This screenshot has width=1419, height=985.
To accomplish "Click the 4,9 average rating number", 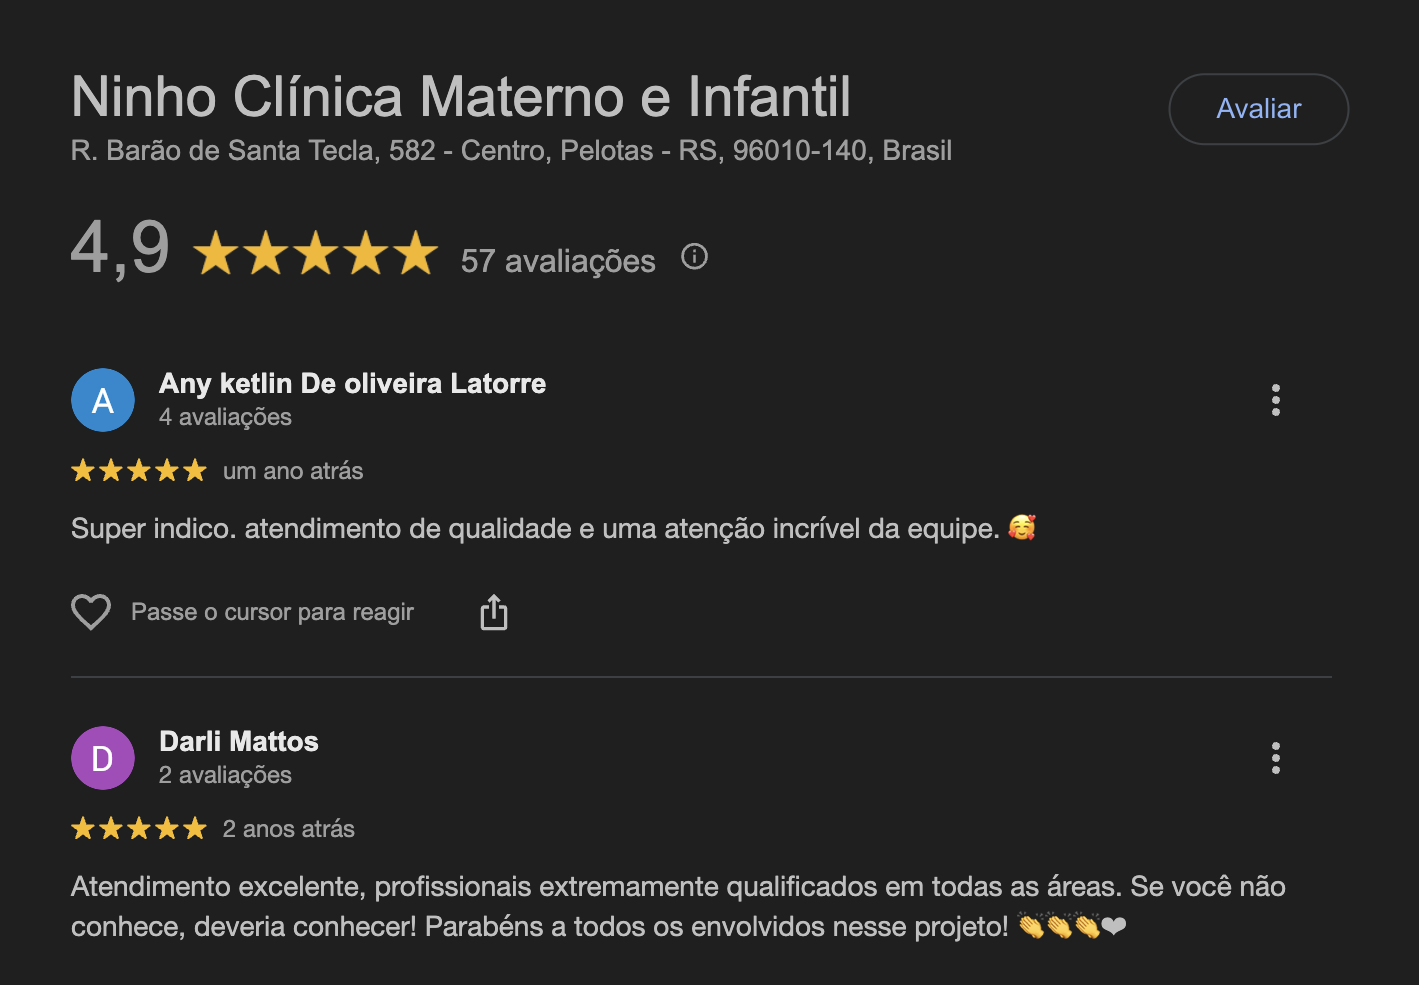I will (x=120, y=248).
